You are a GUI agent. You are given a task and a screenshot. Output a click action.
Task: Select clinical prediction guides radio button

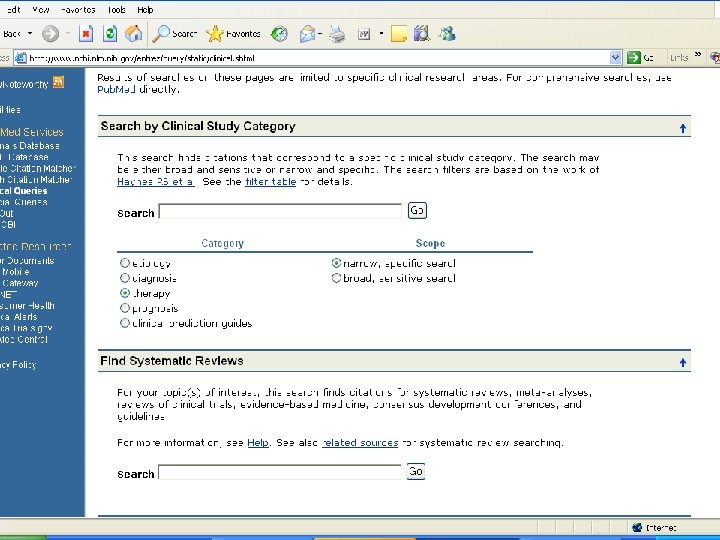click(x=124, y=323)
